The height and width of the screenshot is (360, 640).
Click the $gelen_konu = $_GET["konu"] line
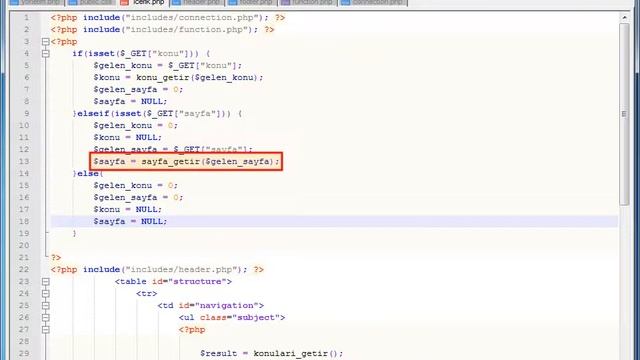click(x=167, y=66)
